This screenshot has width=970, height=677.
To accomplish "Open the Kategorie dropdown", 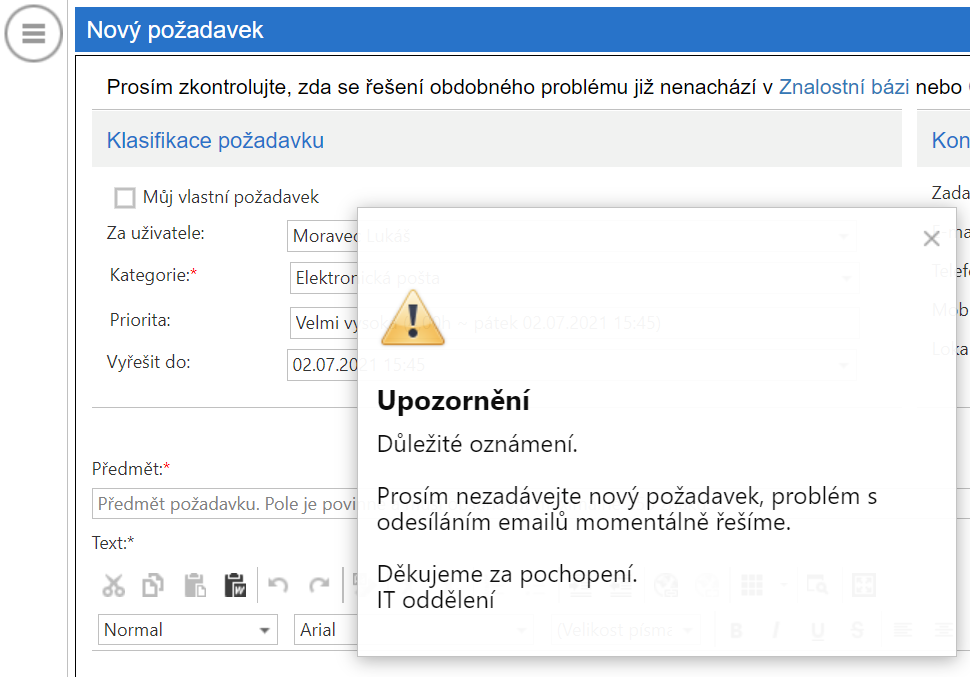I will point(323,278).
